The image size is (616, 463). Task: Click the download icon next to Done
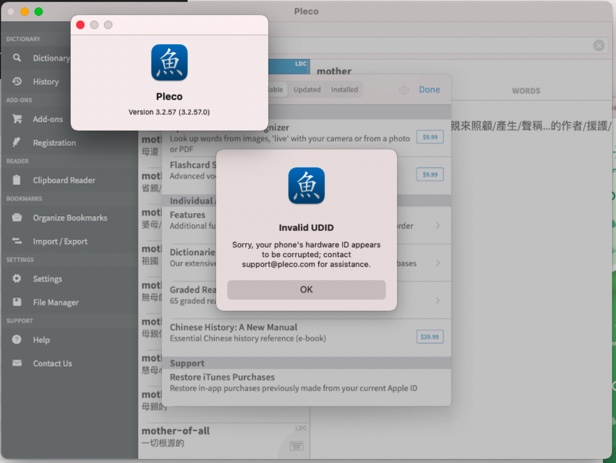pyautogui.click(x=404, y=89)
